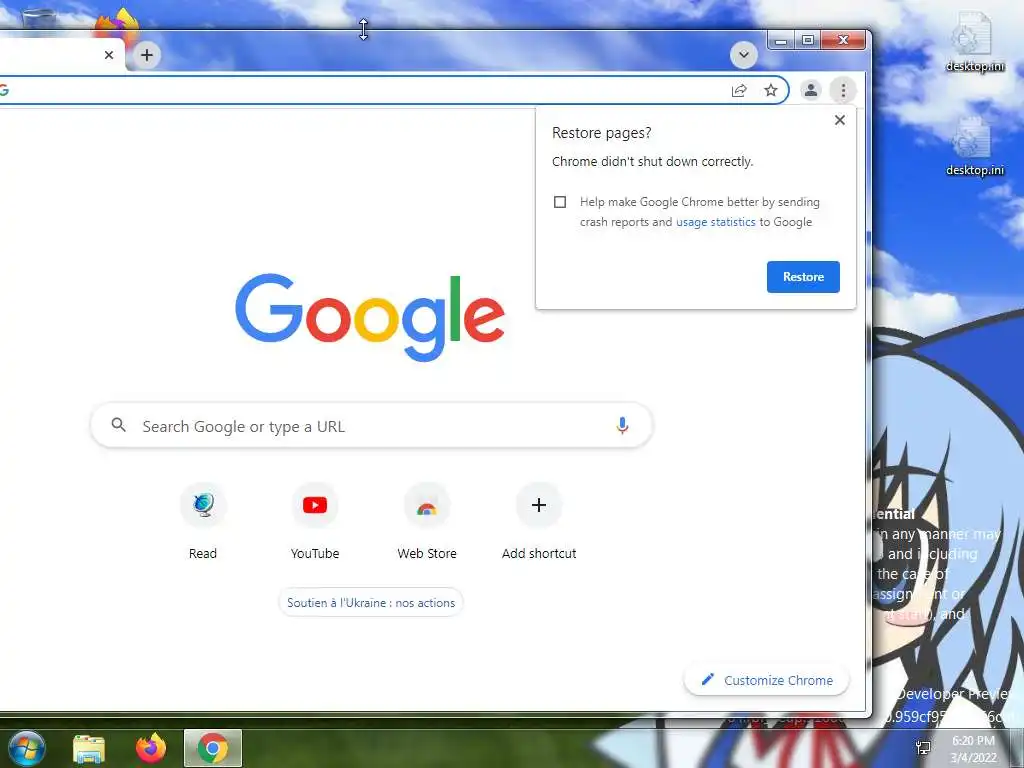Image resolution: width=1024 pixels, height=768 pixels.
Task: Click the network tray icon
Action: (923, 748)
